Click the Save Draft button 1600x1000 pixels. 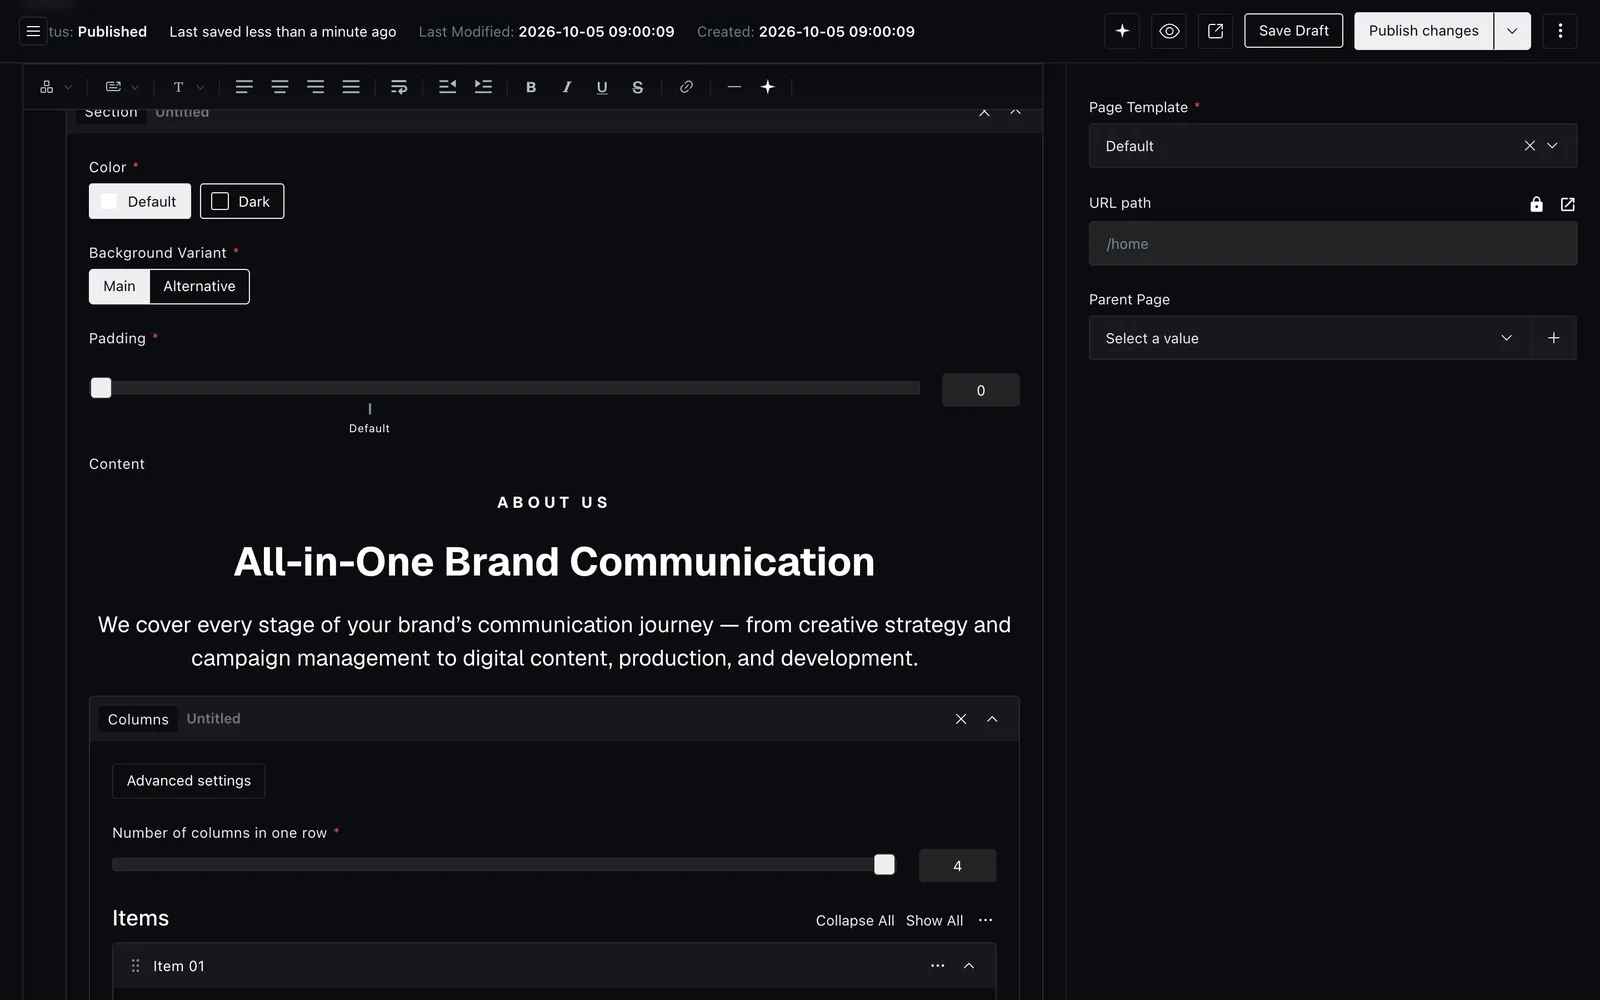click(x=1294, y=31)
